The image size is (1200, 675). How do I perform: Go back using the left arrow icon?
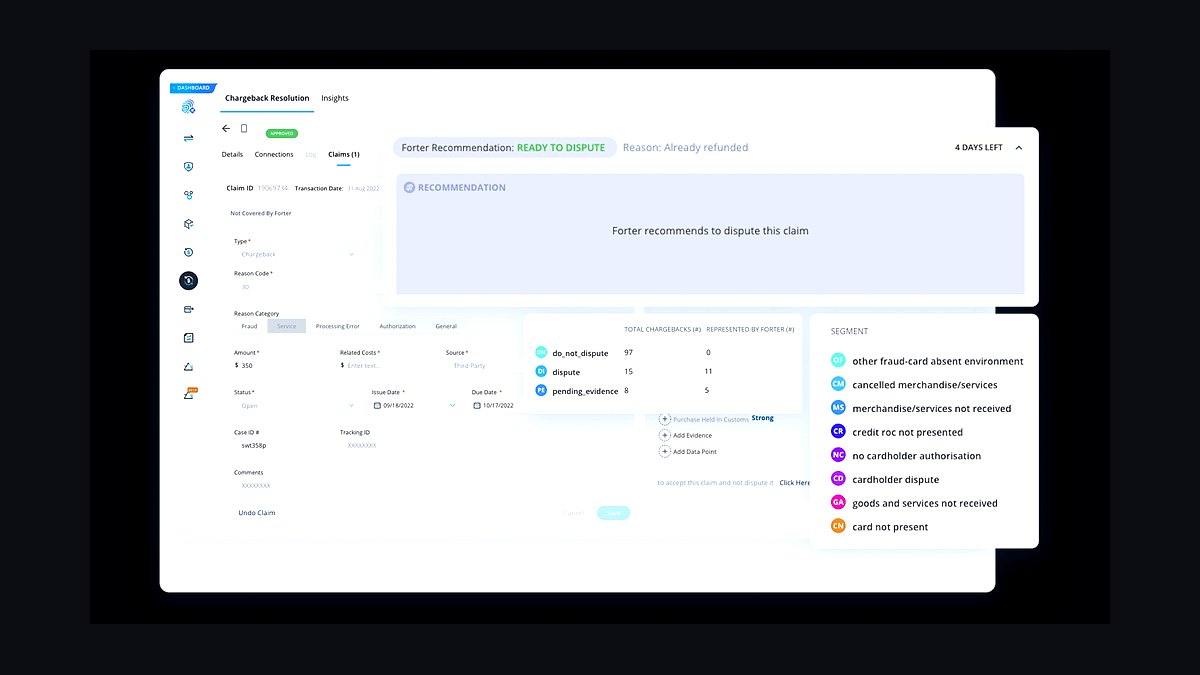tap(226, 129)
